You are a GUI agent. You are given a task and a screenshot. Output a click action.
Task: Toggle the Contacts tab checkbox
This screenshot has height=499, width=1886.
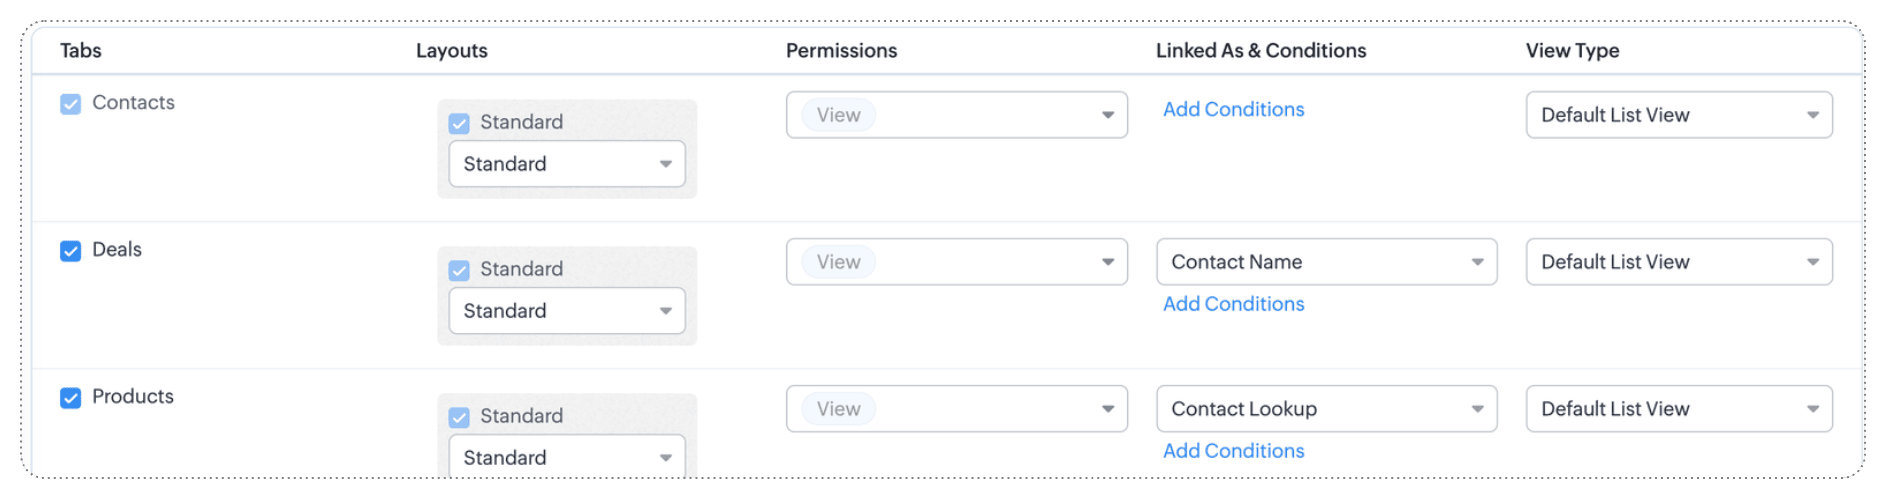pos(70,104)
